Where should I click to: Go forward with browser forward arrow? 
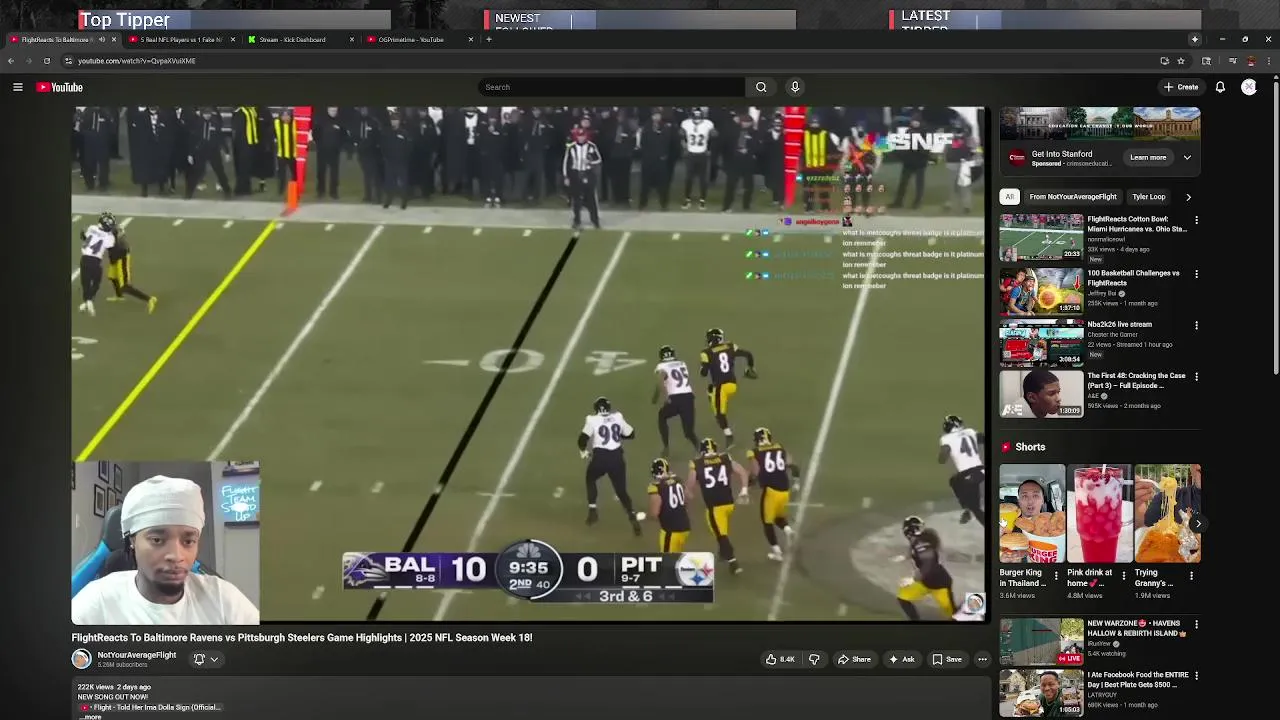pyautogui.click(x=28, y=61)
